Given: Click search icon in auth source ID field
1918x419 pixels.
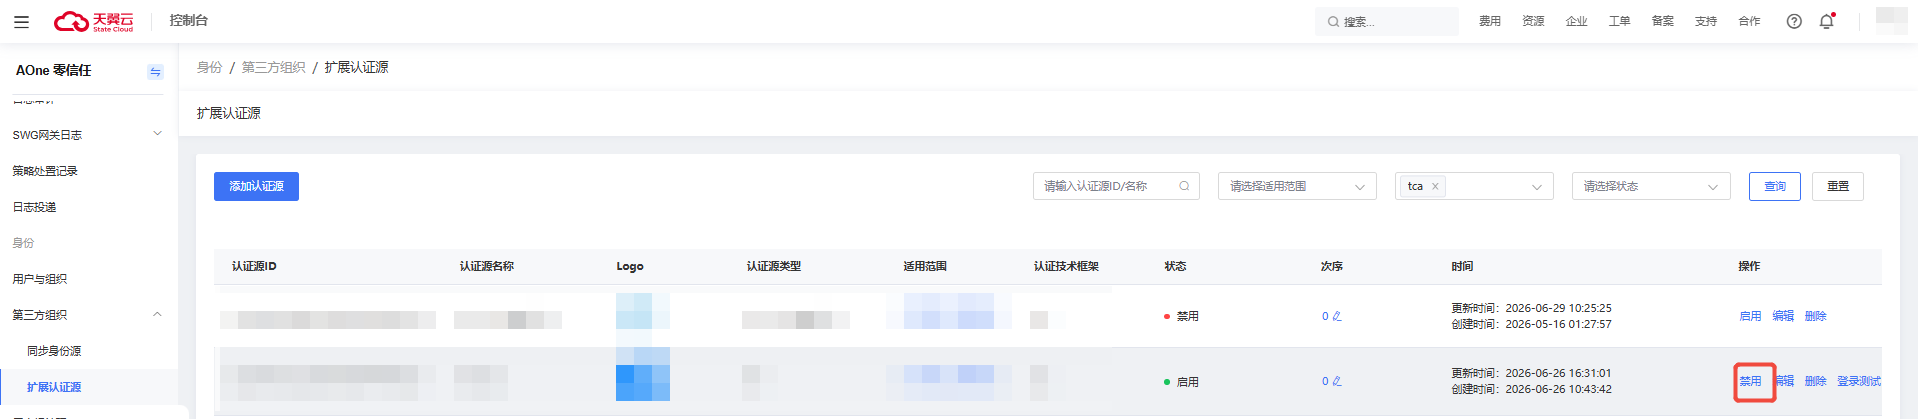Looking at the screenshot, I should [1184, 186].
